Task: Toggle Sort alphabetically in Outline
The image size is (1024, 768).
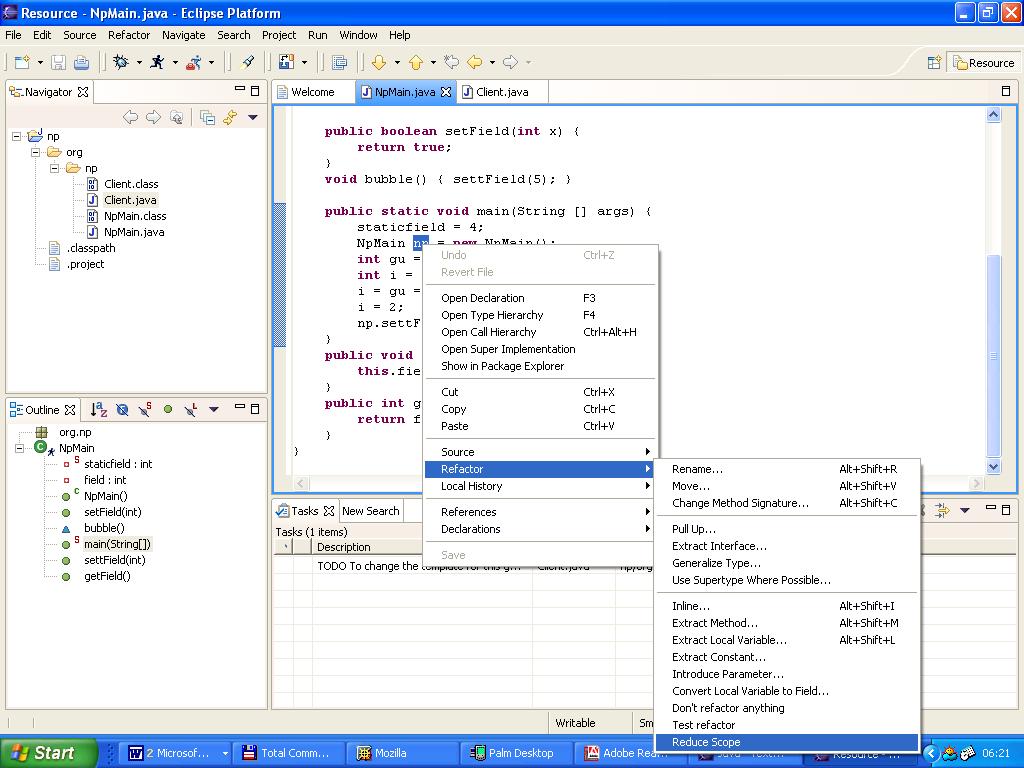Action: click(99, 409)
